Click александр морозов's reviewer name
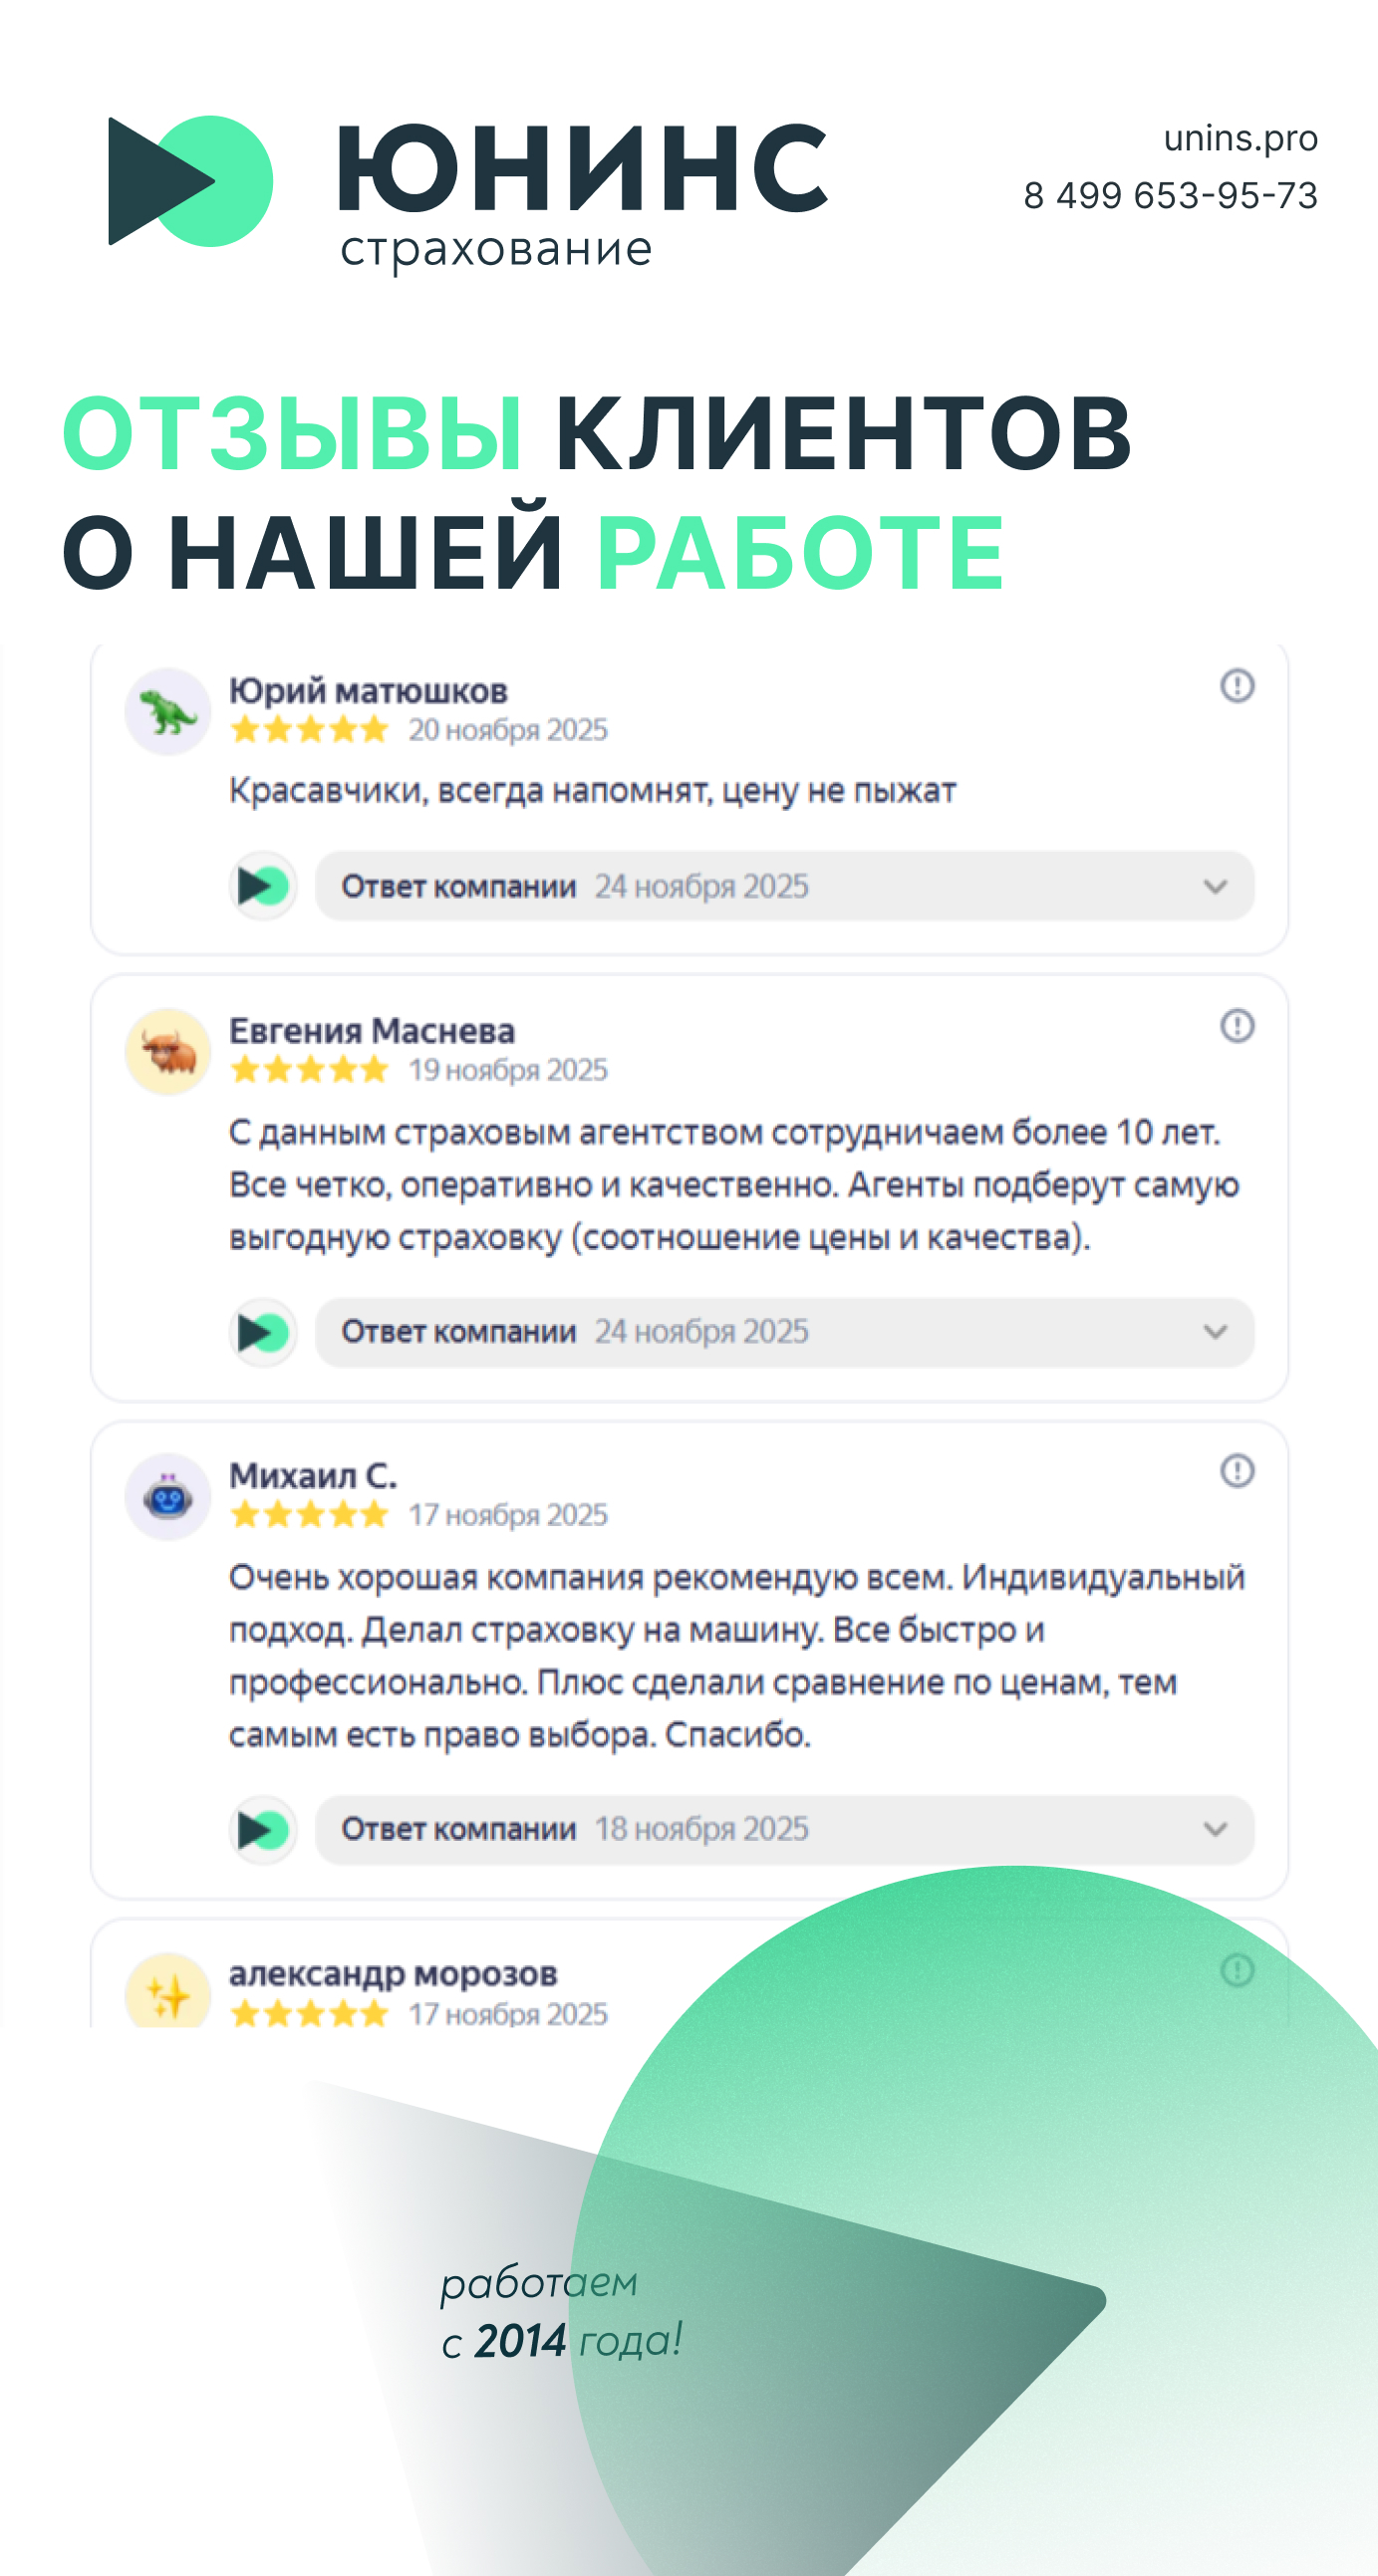The height and width of the screenshot is (2576, 1378). click(x=393, y=1974)
